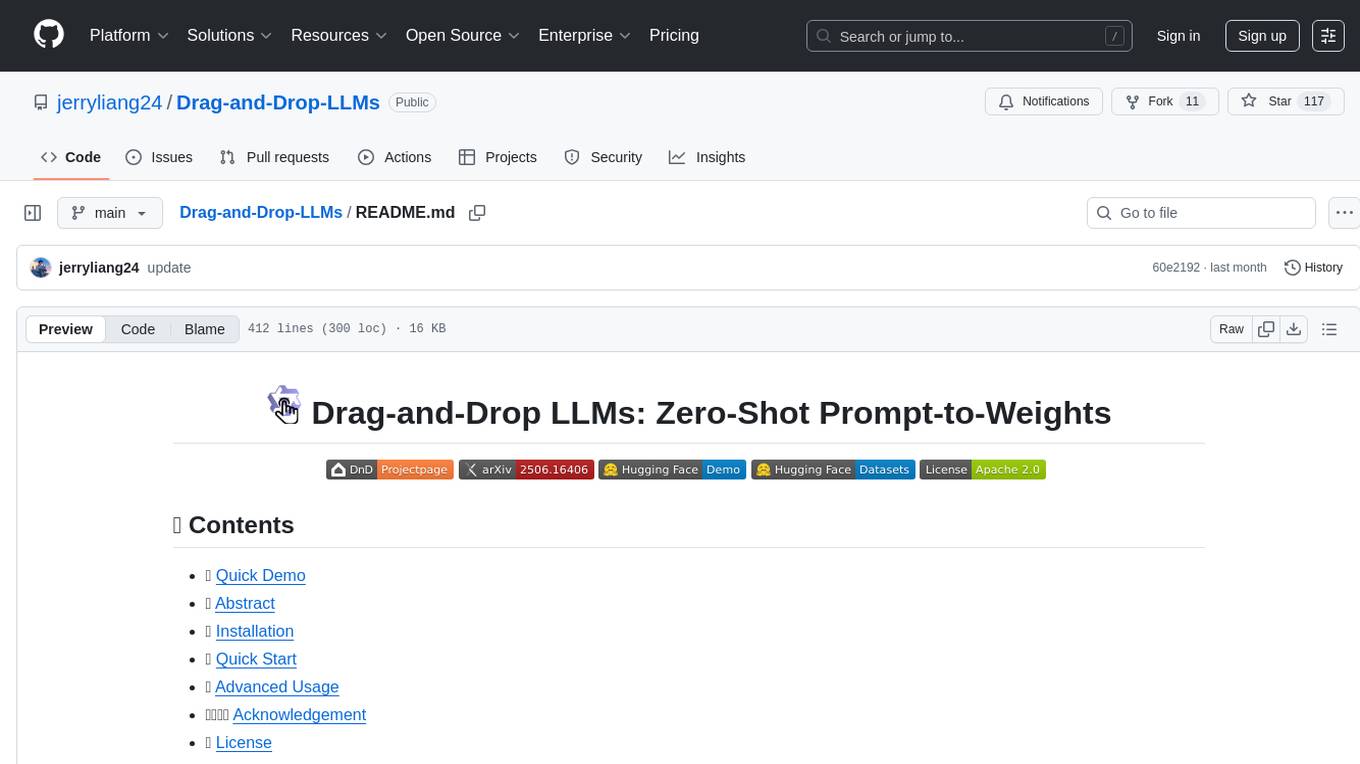The image size is (1360, 764).
Task: Select the Blame view
Action: [x=204, y=329]
